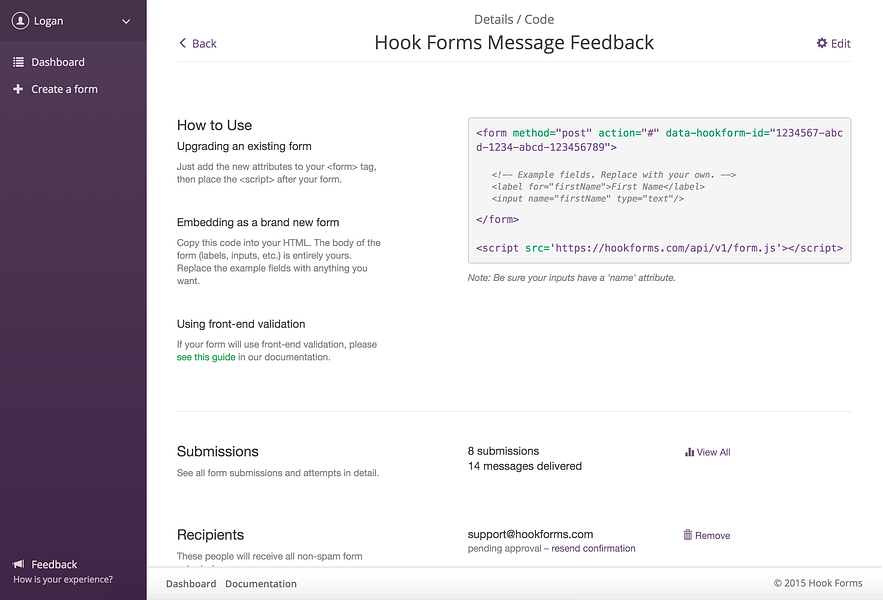Click the Dashboard list icon in sidebar
Viewport: 883px width, 600px height.
[19, 62]
